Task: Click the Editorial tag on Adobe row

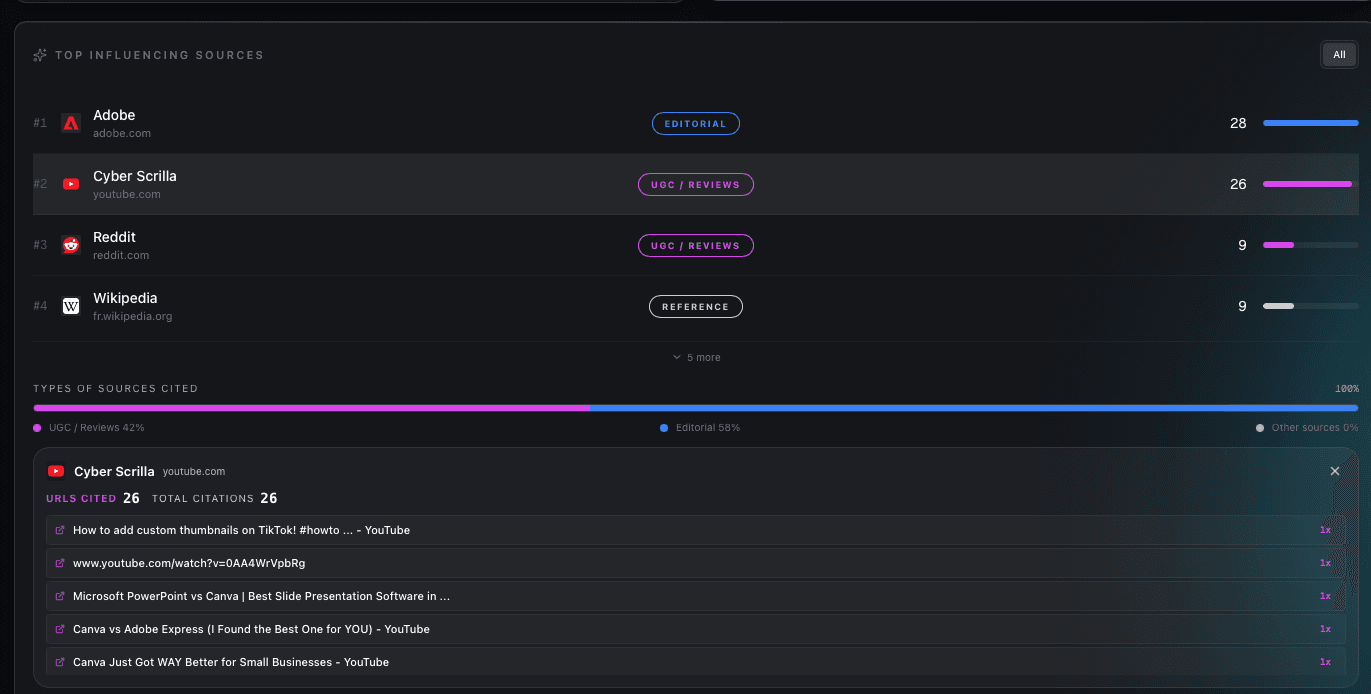Action: pyautogui.click(x=695, y=124)
